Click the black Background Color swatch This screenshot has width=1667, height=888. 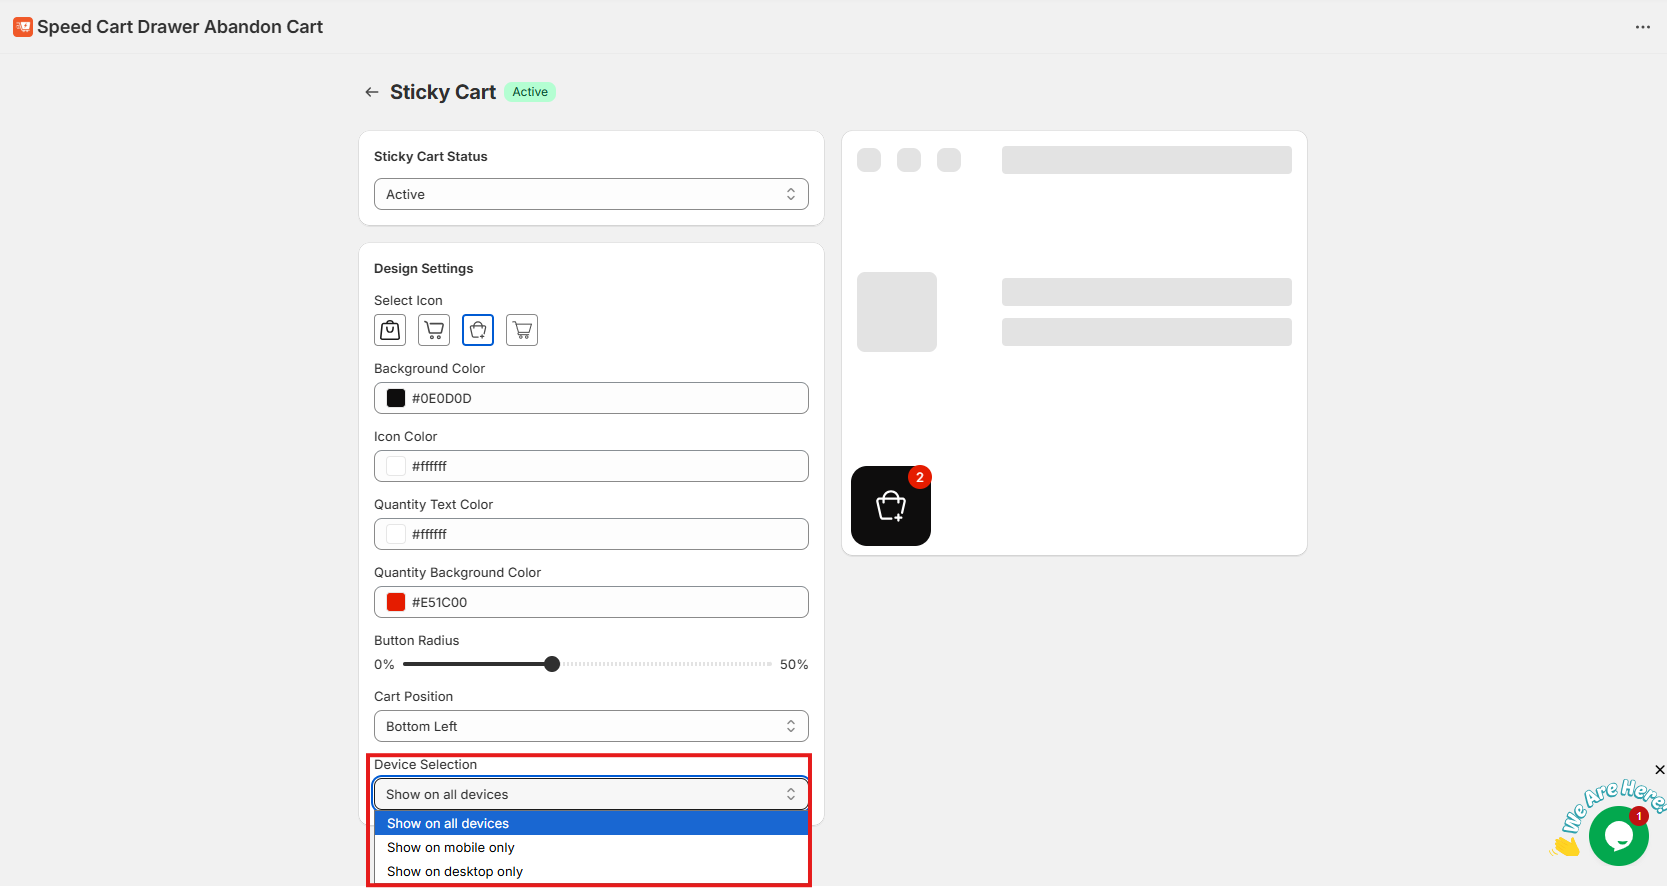pos(396,398)
